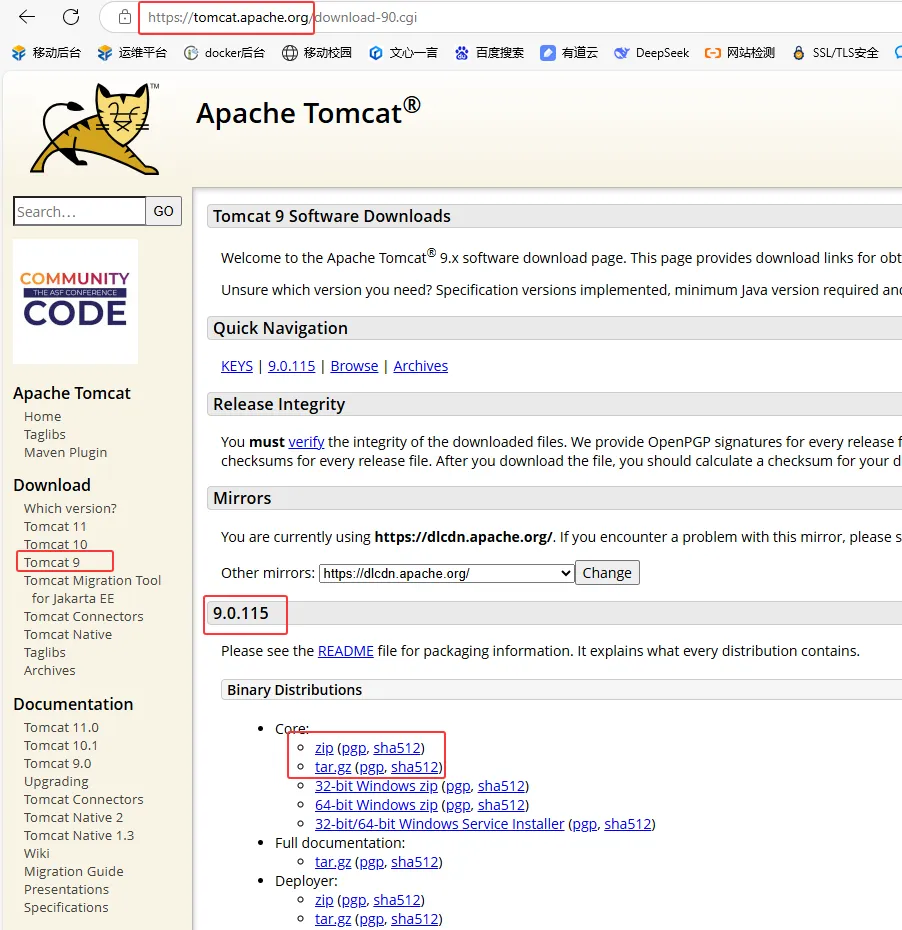This screenshot has width=902, height=930.
Task: Jump to 9.0.115 in Quick Navigation
Action: 291,366
